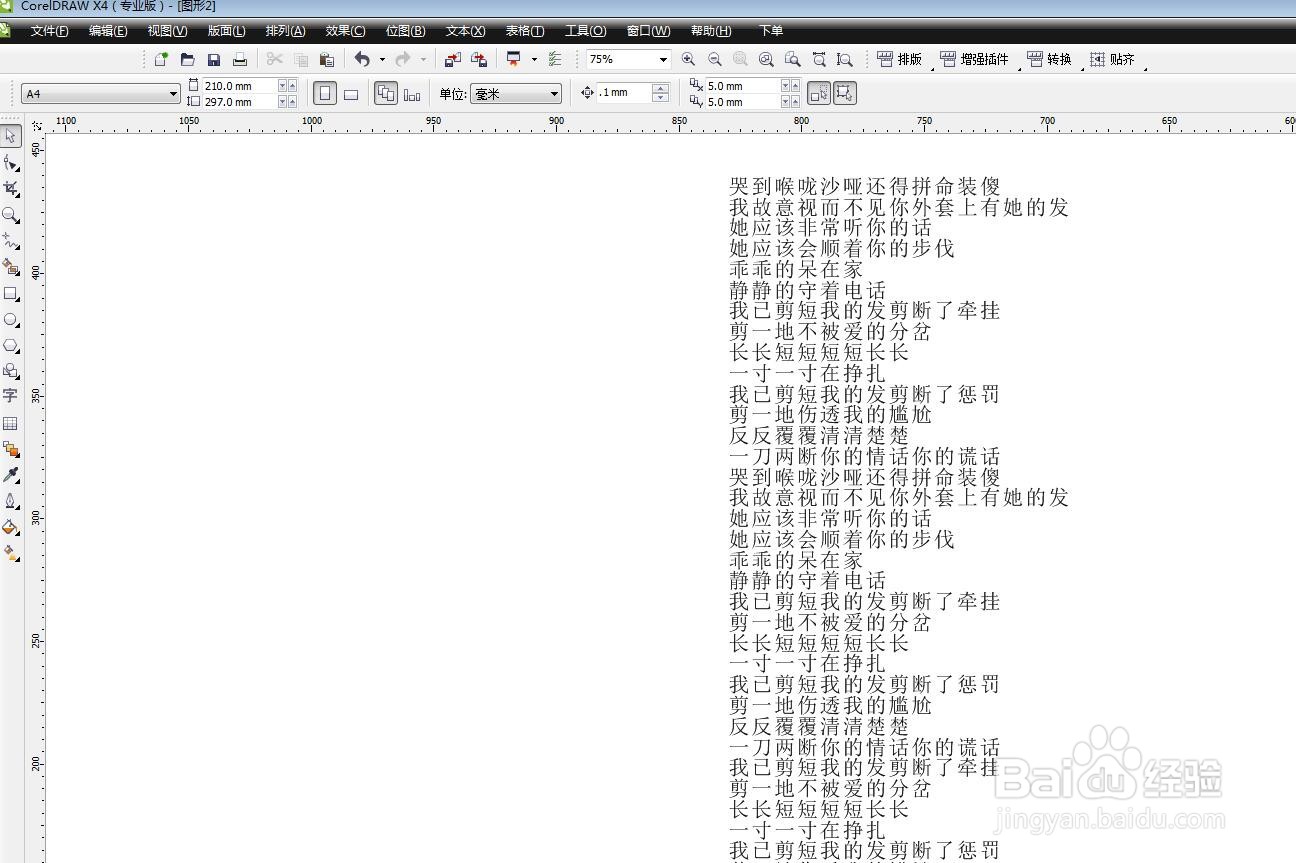This screenshot has height=863, width=1296.
Task: Select the Fill bucket tool
Action: (x=11, y=527)
